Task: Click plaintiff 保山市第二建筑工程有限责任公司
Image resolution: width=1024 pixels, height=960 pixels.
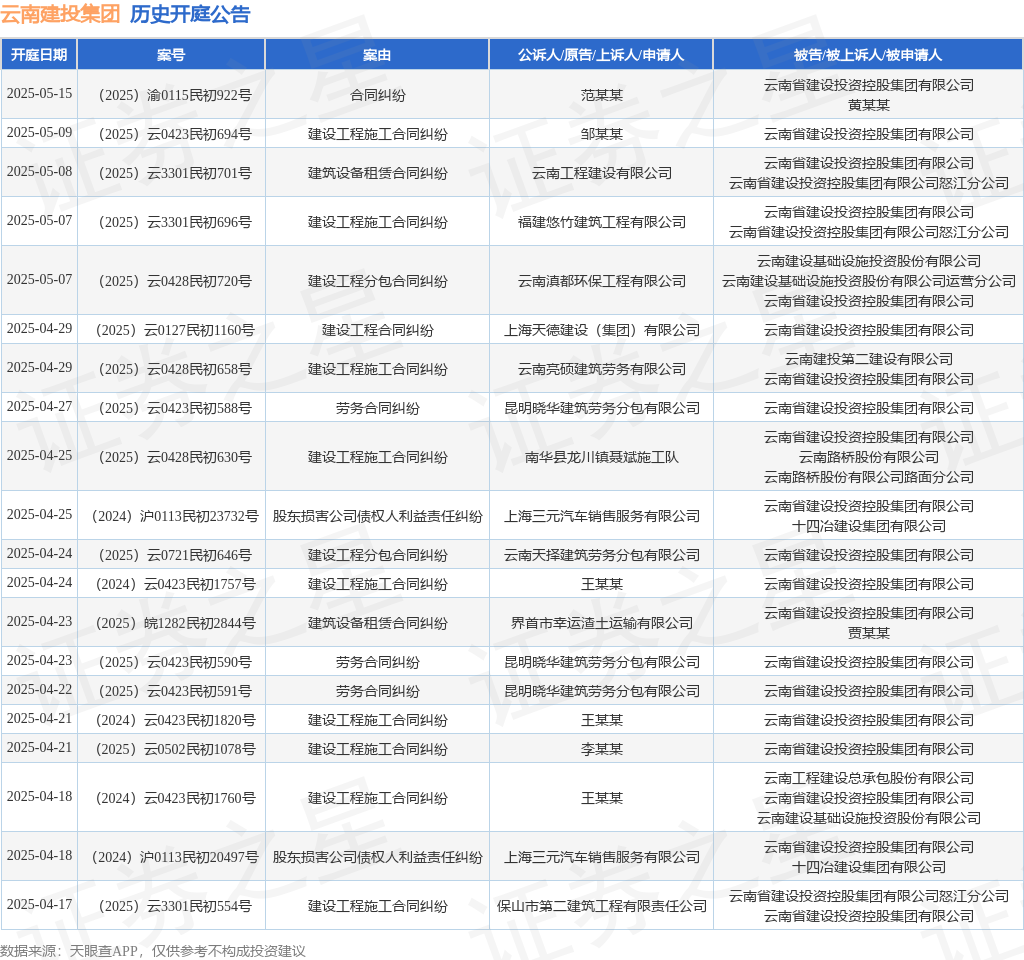Action: [x=601, y=906]
